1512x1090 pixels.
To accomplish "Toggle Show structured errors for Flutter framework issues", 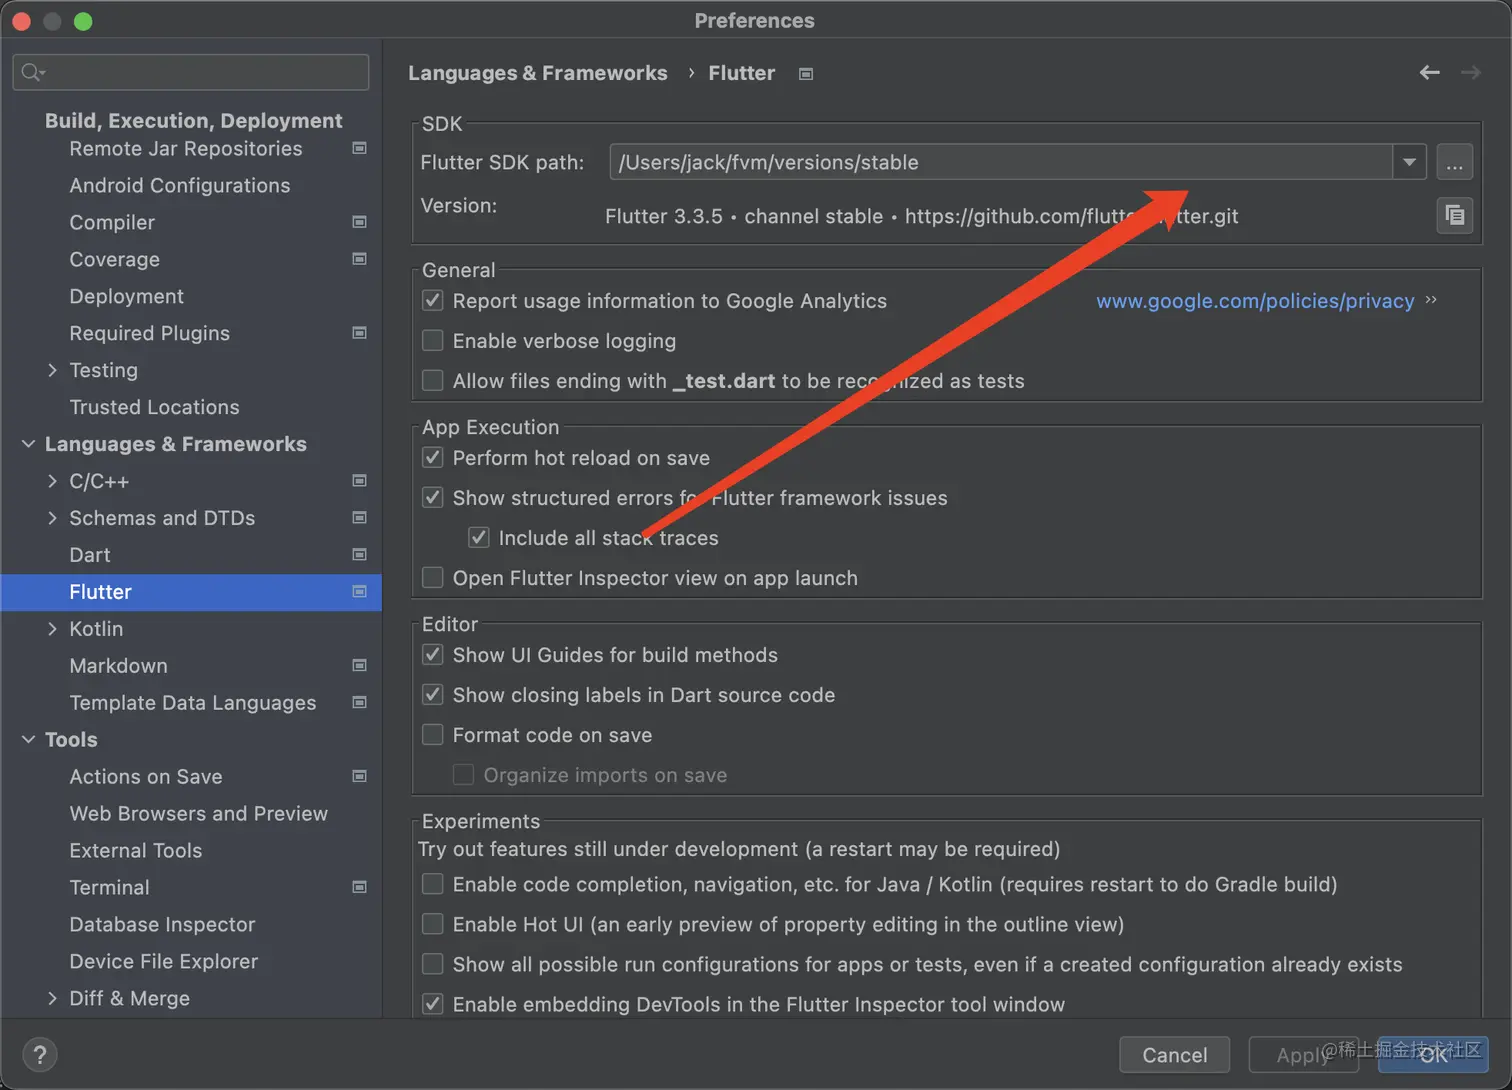I will (433, 497).
